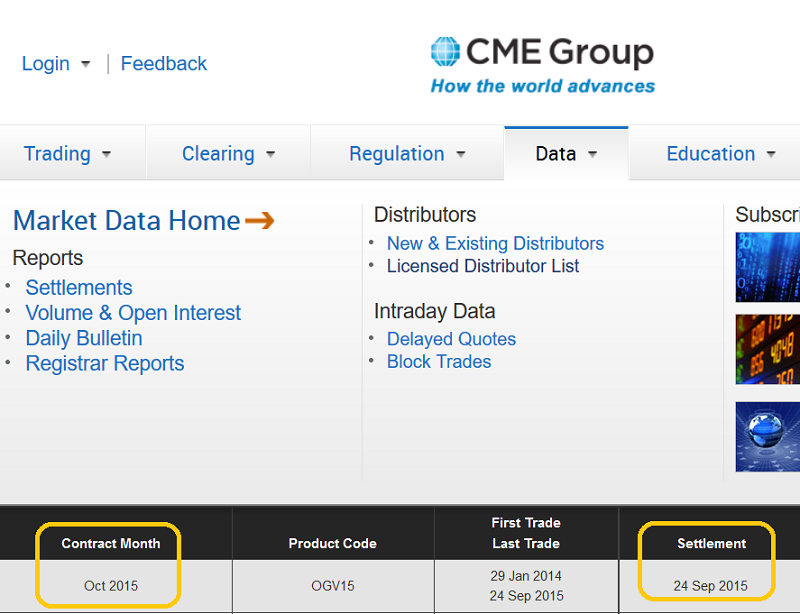Image resolution: width=800 pixels, height=614 pixels.
Task: Open the Settlements report link
Action: pos(79,287)
